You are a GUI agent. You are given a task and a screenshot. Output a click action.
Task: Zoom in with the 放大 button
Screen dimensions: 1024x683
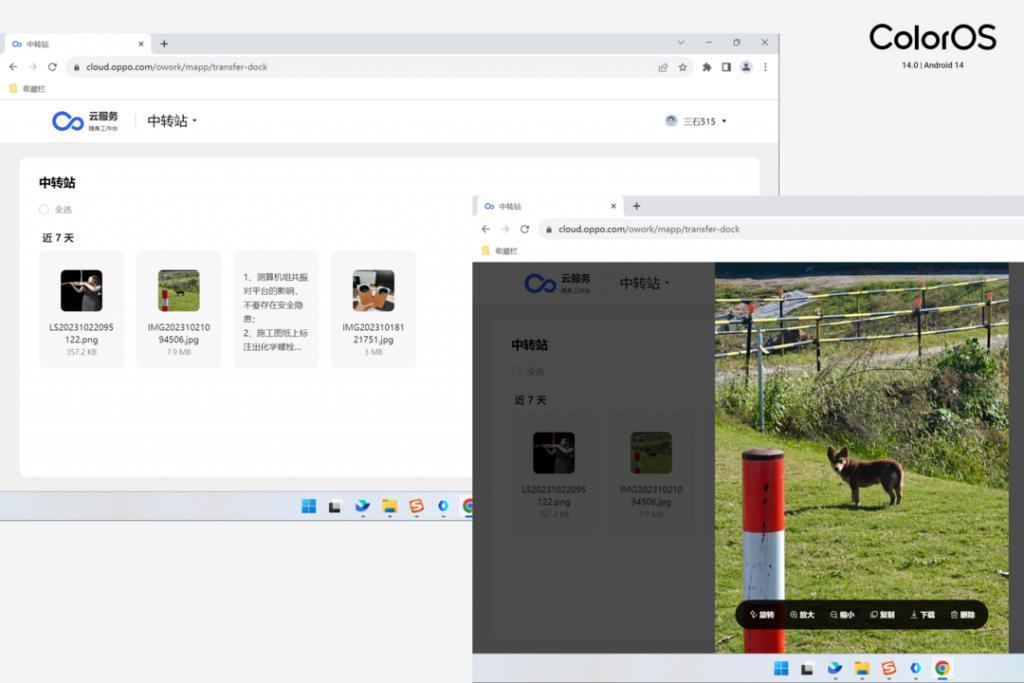coord(802,615)
